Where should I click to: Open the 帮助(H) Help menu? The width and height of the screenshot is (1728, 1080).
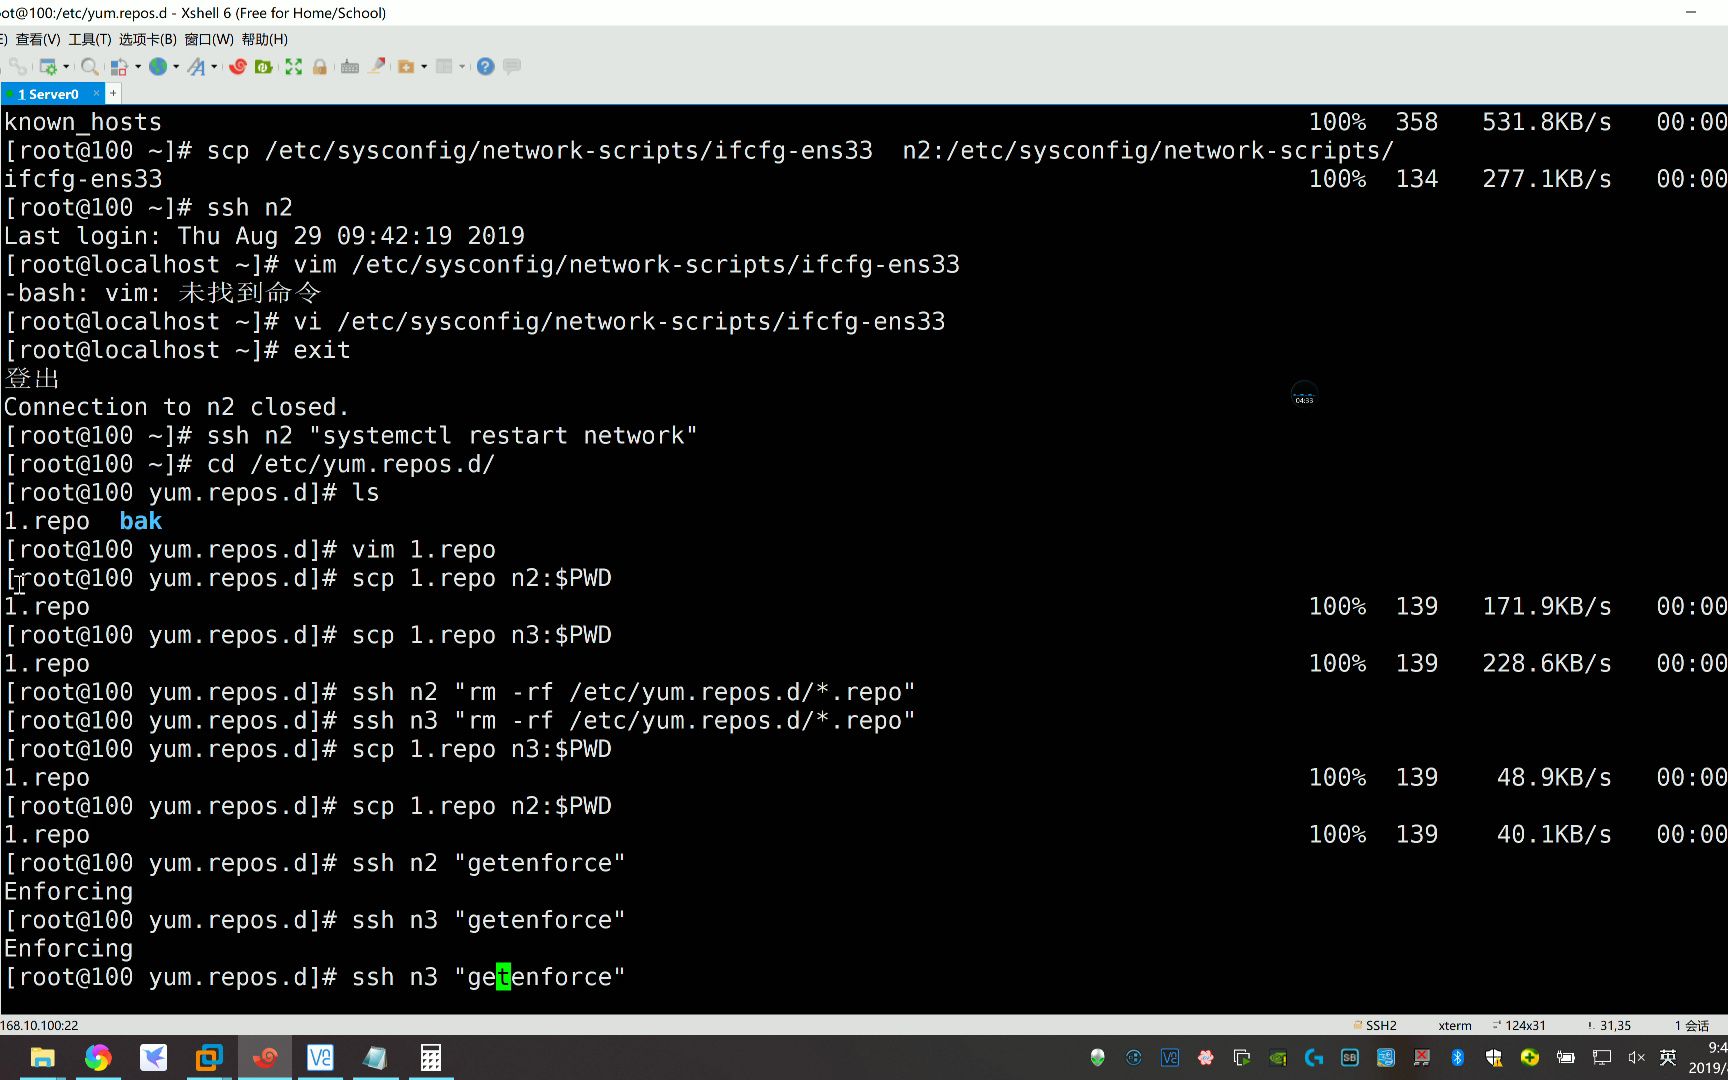pos(265,39)
